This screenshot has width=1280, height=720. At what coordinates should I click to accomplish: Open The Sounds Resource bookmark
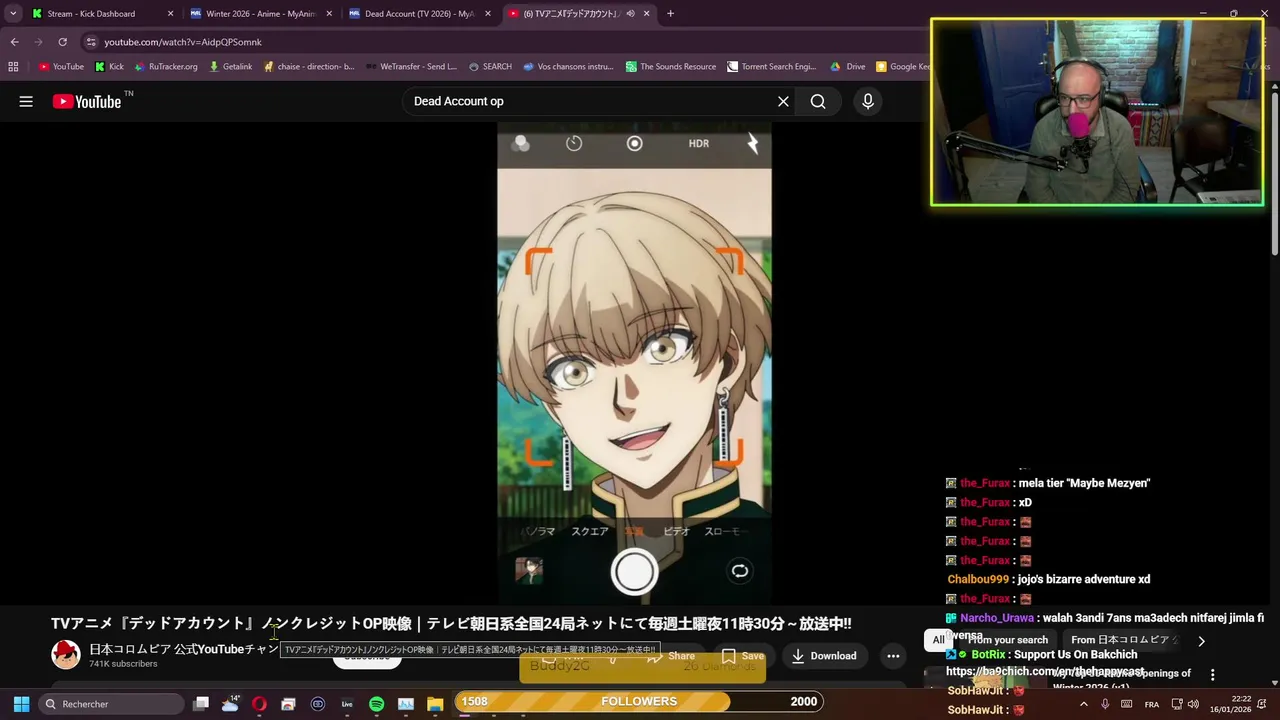pyautogui.click(x=671, y=67)
